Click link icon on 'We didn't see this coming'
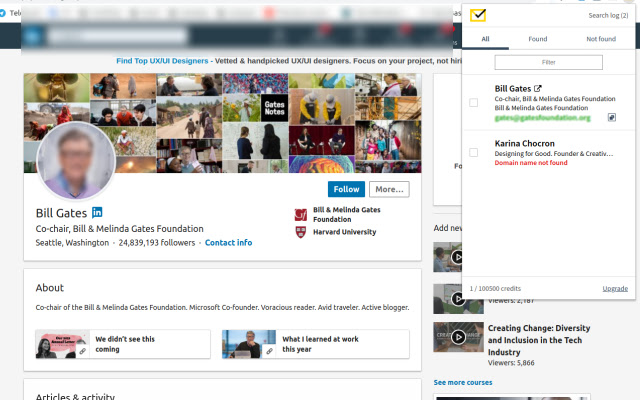Viewport: 640px width, 400px height. click(x=82, y=351)
